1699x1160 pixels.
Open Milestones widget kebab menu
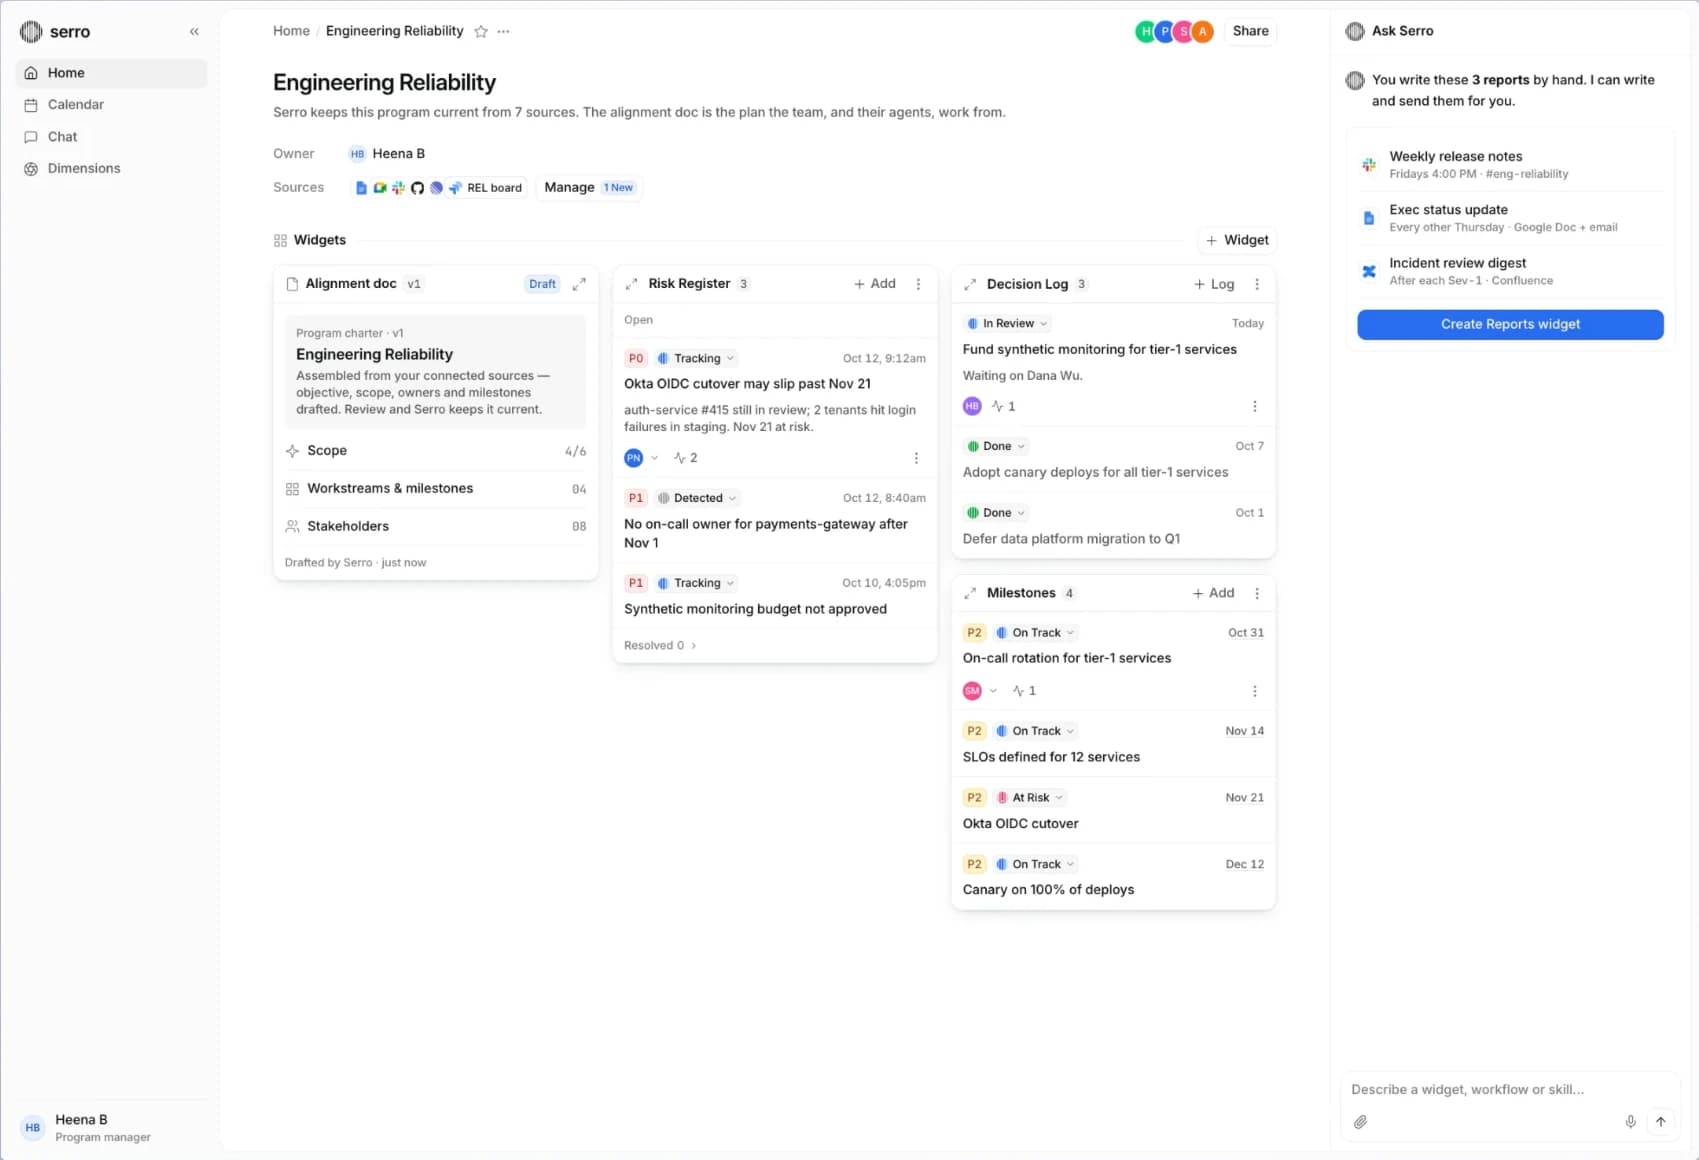pyautogui.click(x=1257, y=593)
